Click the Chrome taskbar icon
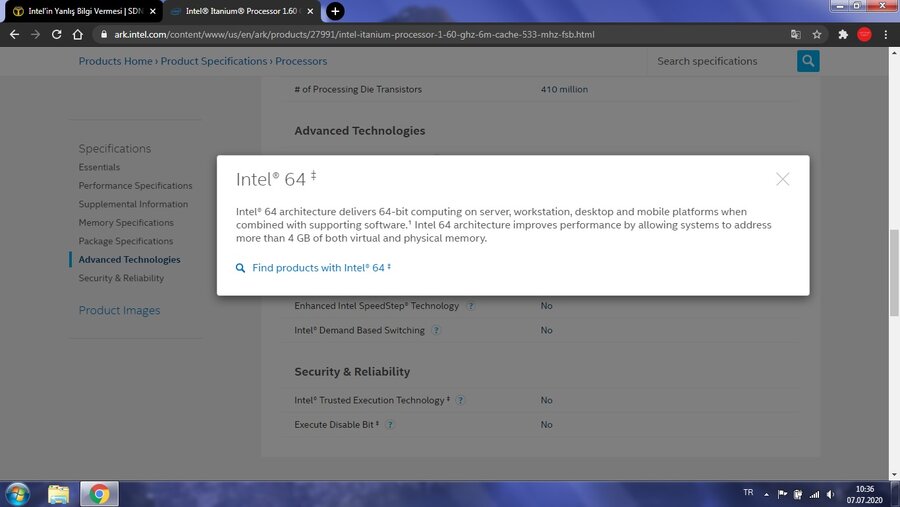900x507 pixels. point(99,494)
